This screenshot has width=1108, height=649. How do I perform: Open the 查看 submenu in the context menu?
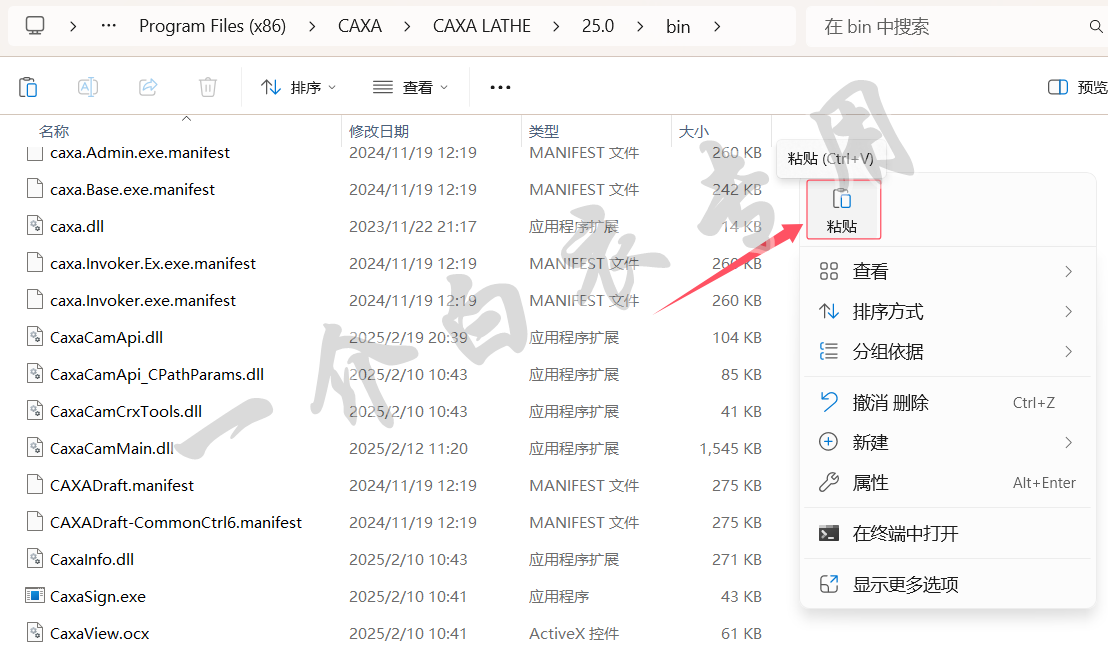948,271
